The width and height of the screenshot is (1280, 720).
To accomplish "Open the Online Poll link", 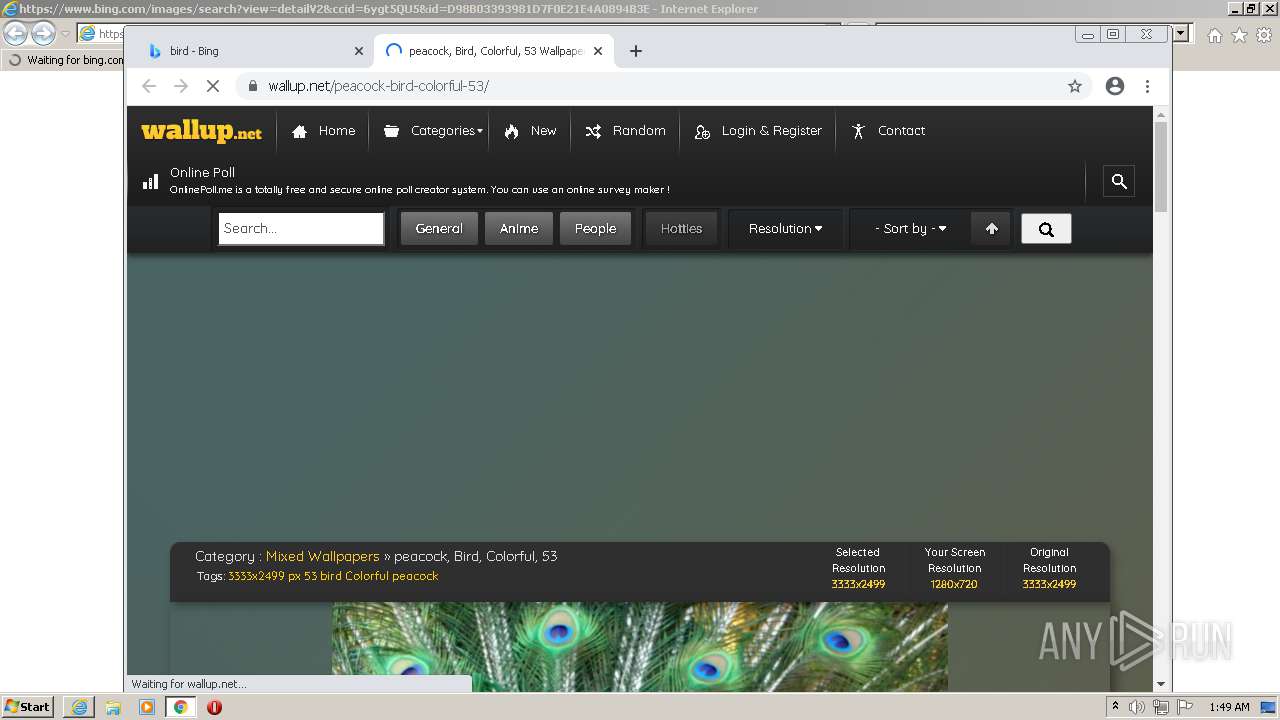I will click(202, 172).
